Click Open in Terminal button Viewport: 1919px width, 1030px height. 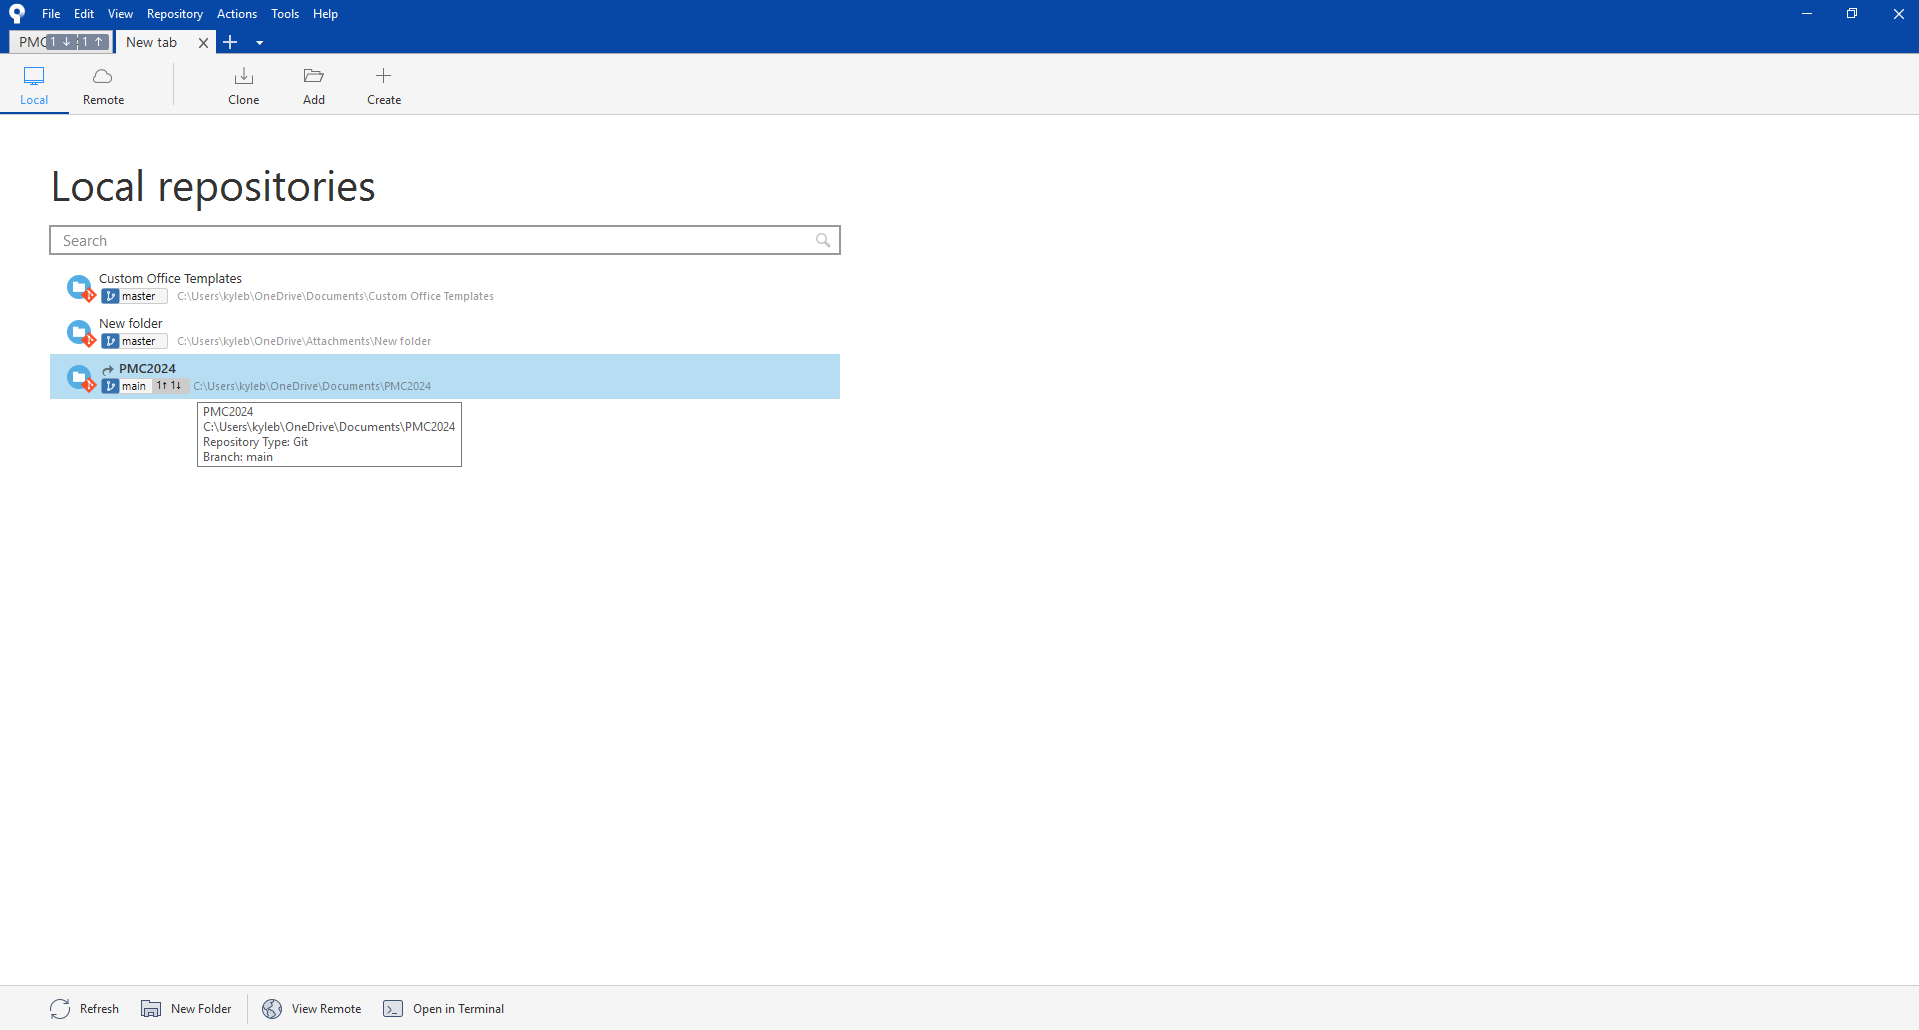pyautogui.click(x=444, y=1008)
